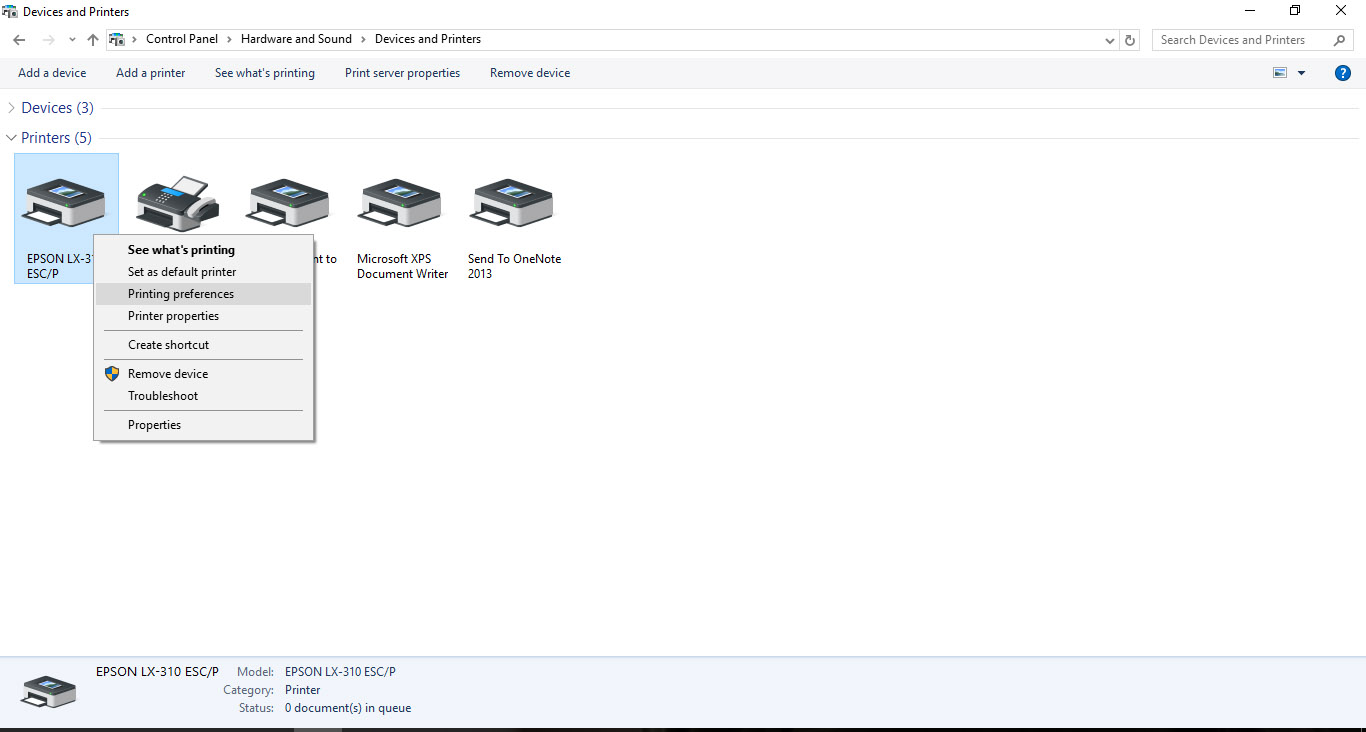This screenshot has width=1366, height=732.
Task: Choose Set as default printer
Action: tap(203, 272)
